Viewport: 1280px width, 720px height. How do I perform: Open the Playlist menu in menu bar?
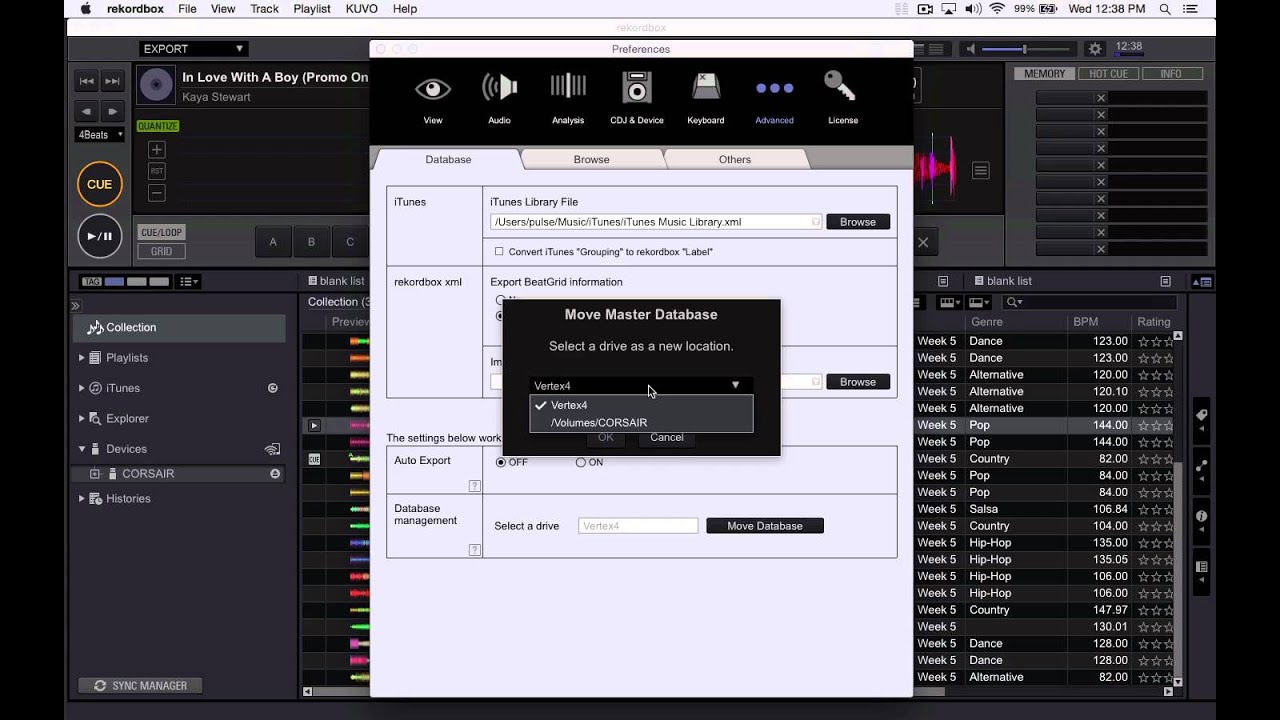(312, 9)
